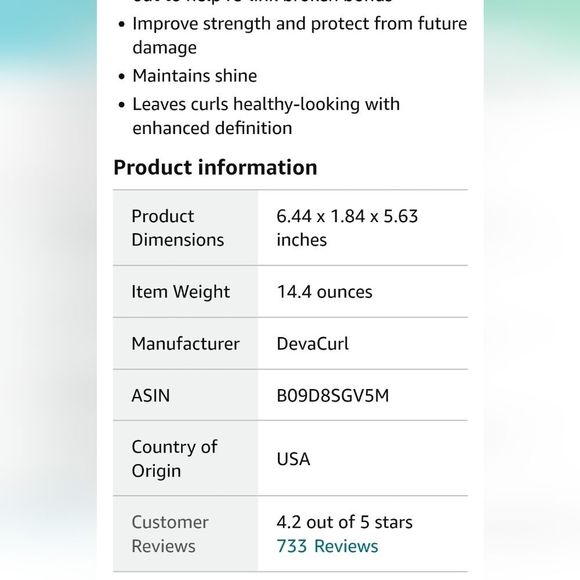Select the DevaCurl manufacturer value
The image size is (580, 580).
313,344
